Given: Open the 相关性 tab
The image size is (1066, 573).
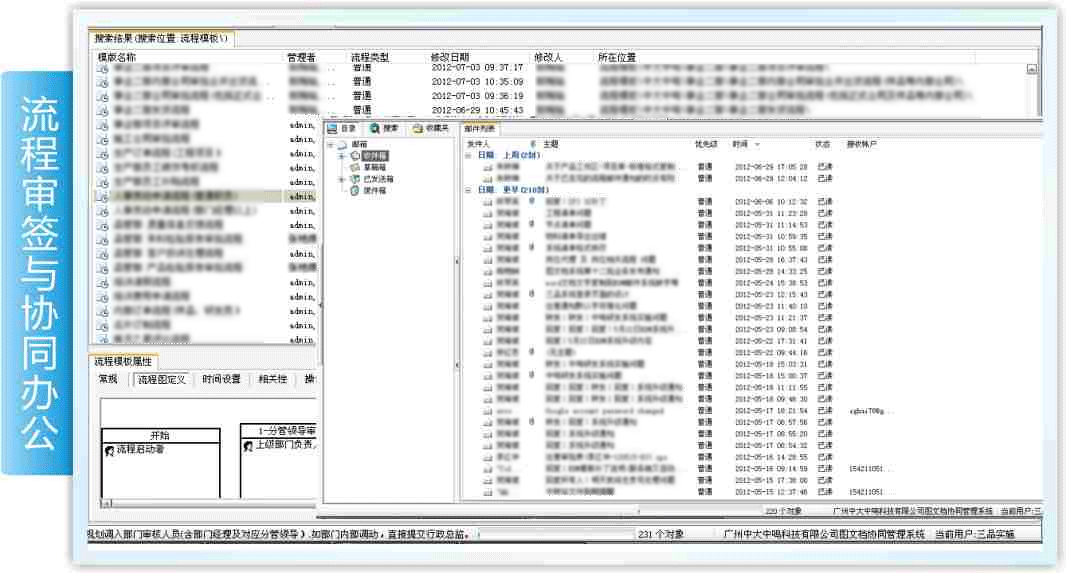Looking at the screenshot, I should coord(273,380).
